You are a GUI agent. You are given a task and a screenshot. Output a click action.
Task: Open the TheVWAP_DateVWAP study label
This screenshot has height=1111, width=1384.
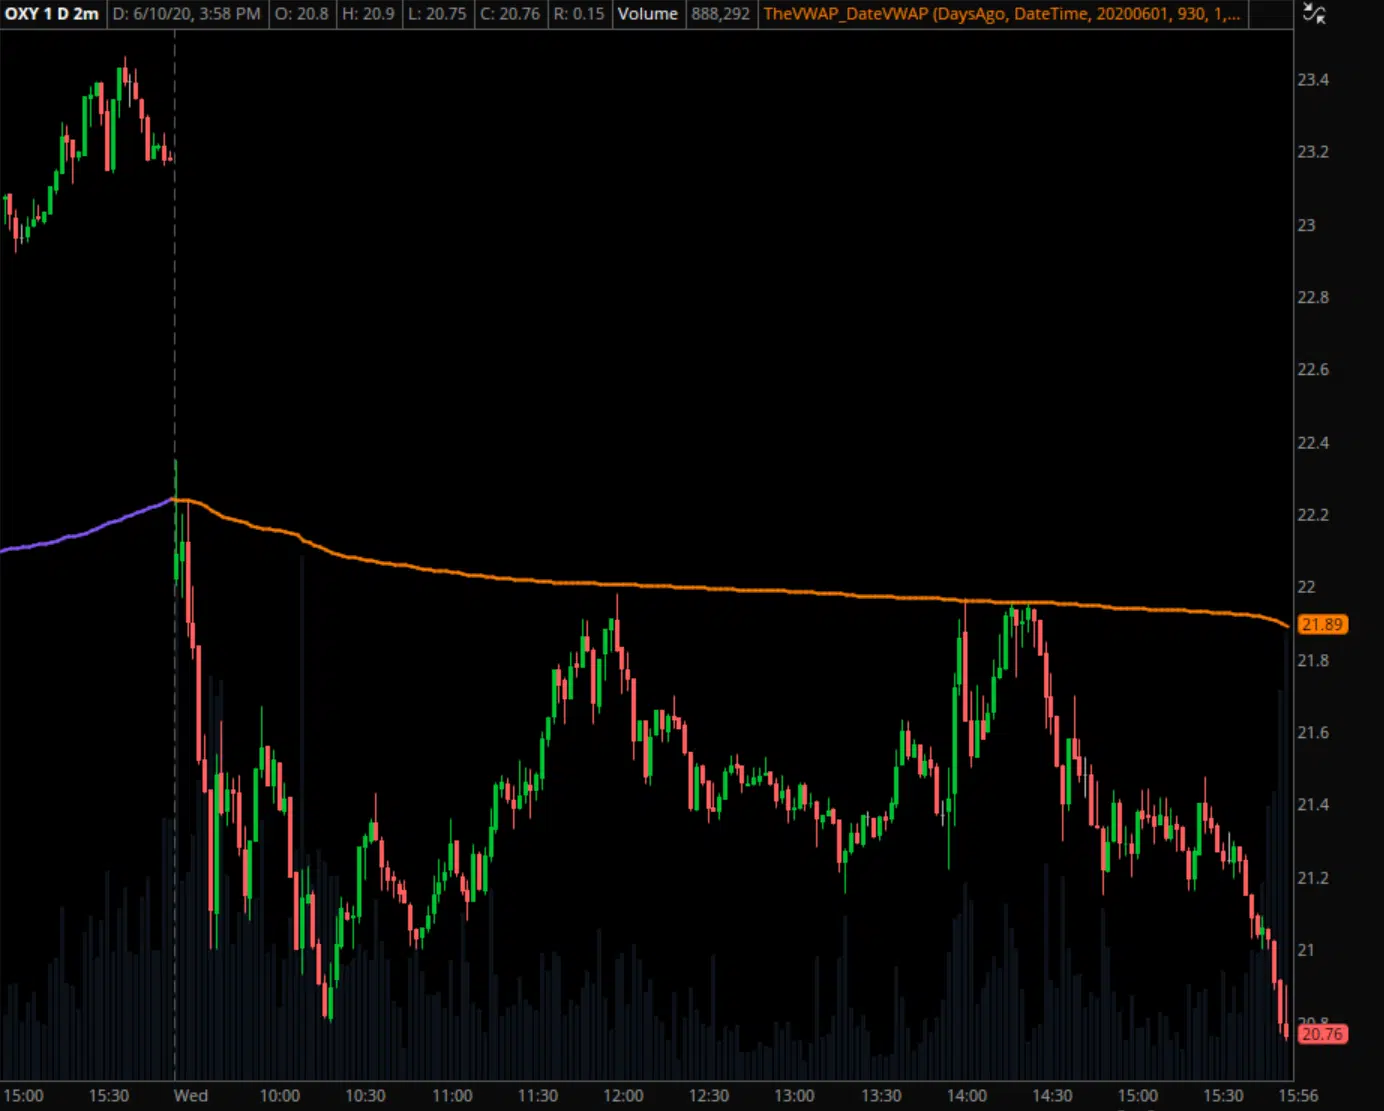pos(1002,14)
